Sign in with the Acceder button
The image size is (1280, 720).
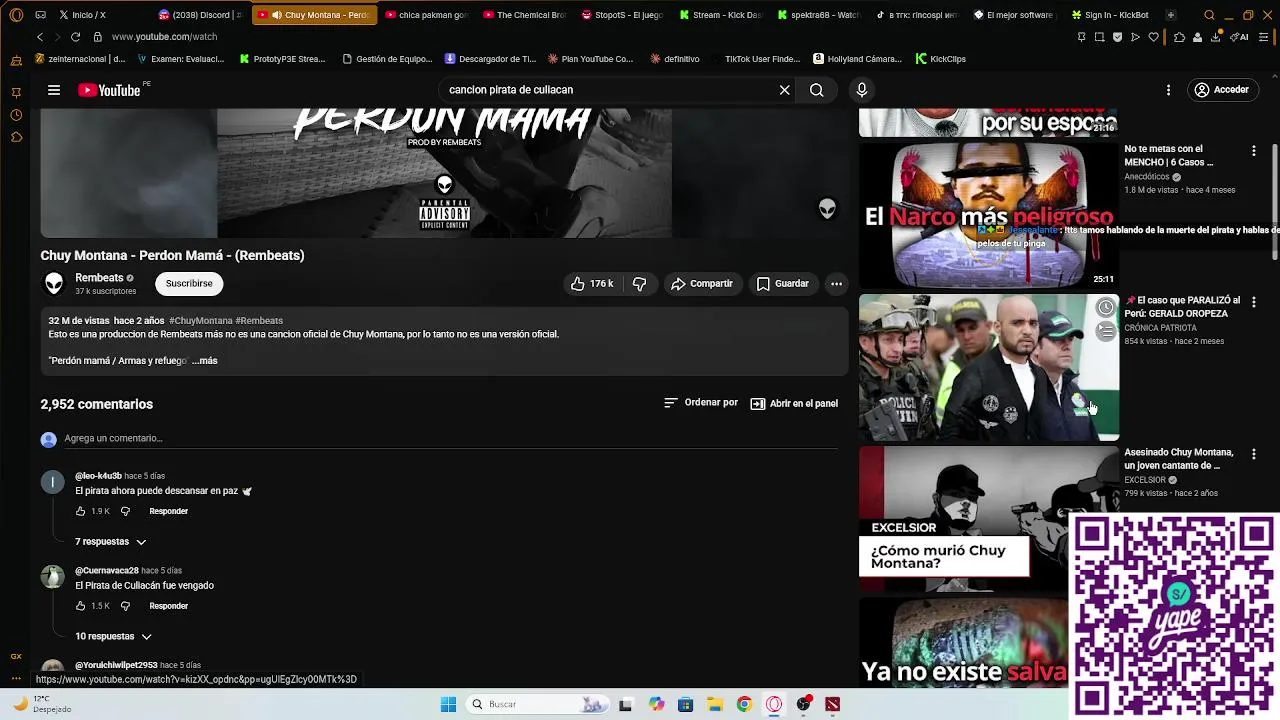click(1222, 90)
